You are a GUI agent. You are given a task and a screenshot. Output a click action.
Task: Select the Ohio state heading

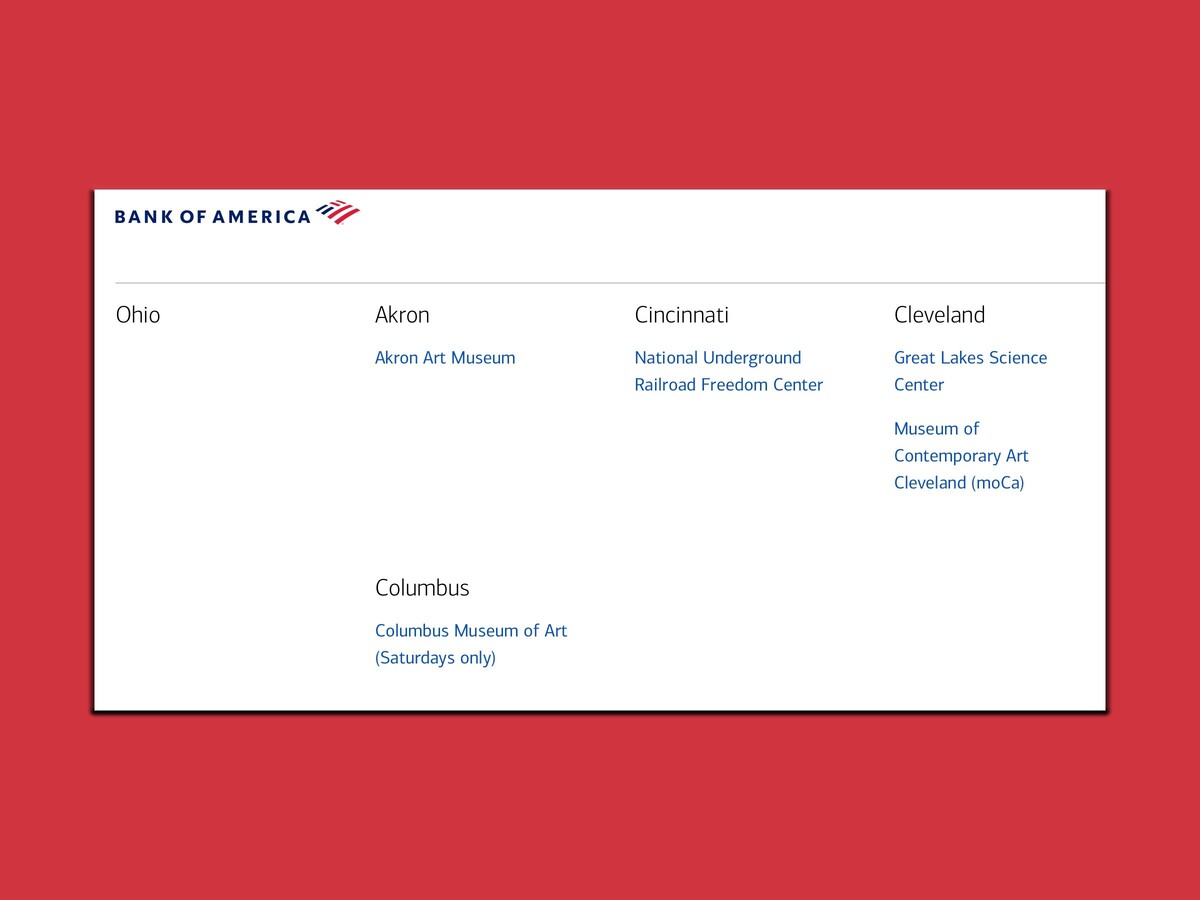click(138, 315)
